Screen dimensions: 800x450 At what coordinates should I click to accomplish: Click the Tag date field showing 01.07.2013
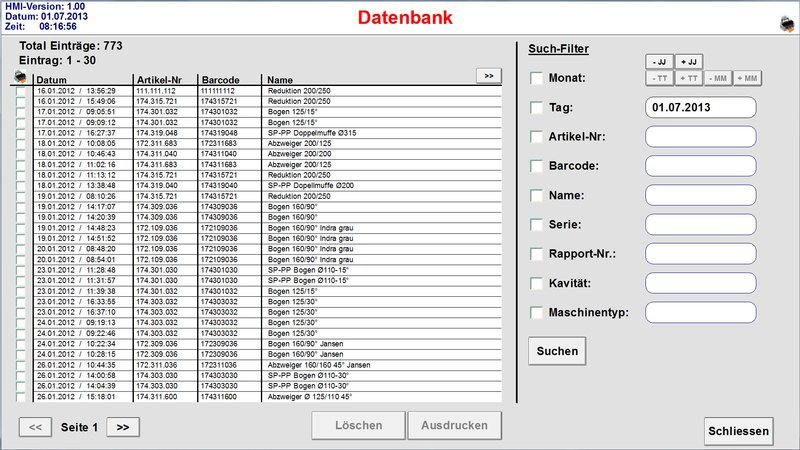pyautogui.click(x=699, y=107)
